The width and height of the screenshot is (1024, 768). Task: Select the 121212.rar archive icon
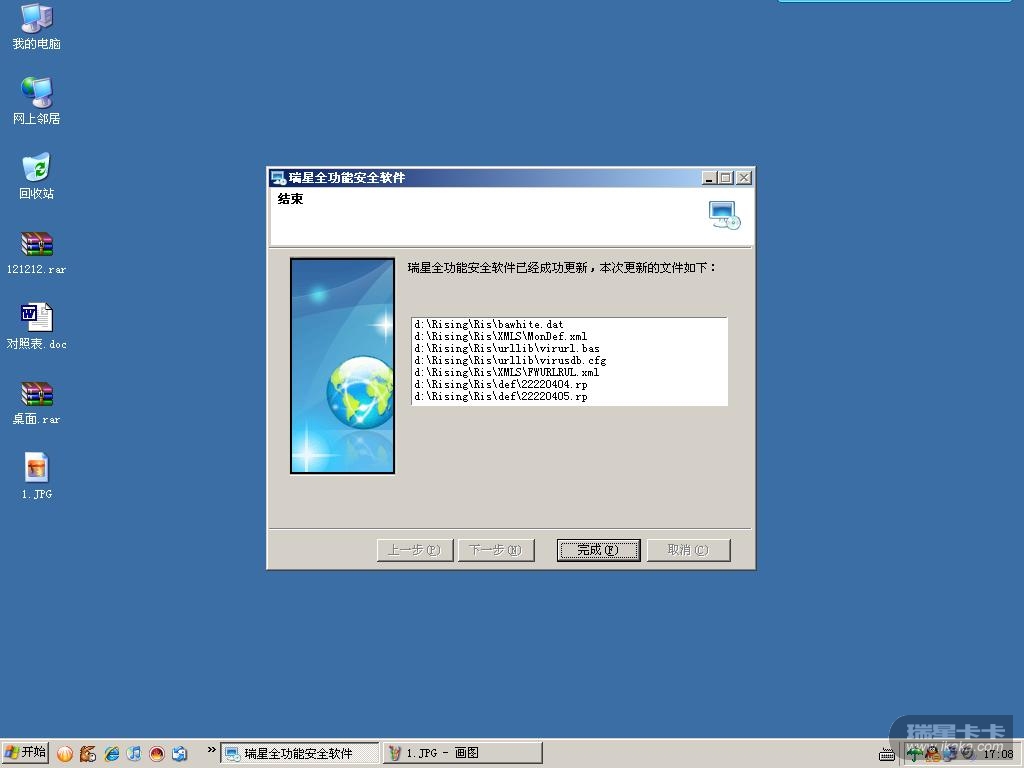click(37, 253)
